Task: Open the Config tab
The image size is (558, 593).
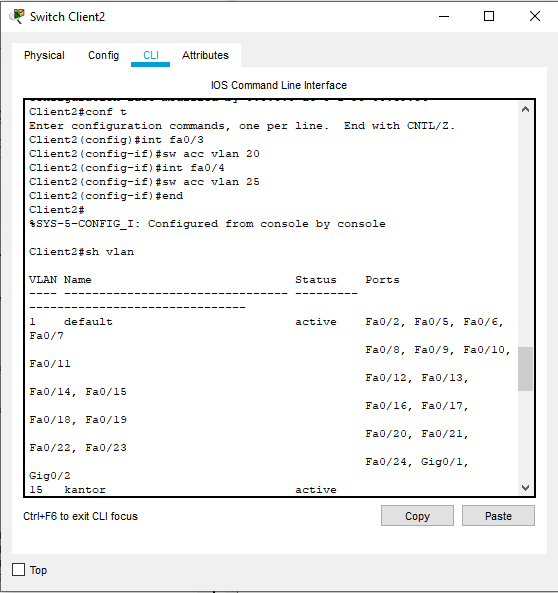Action: tap(103, 55)
